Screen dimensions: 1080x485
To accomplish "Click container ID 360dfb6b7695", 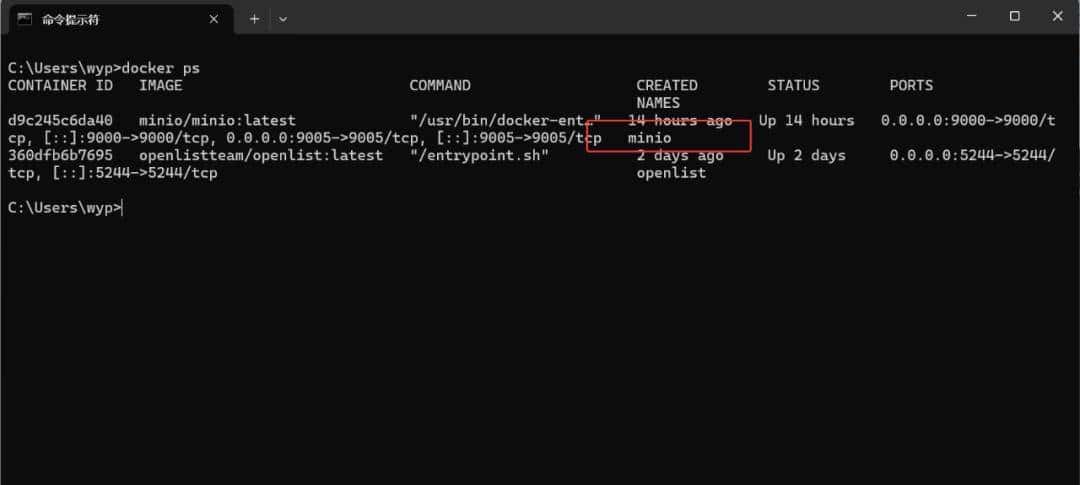I will (60, 156).
